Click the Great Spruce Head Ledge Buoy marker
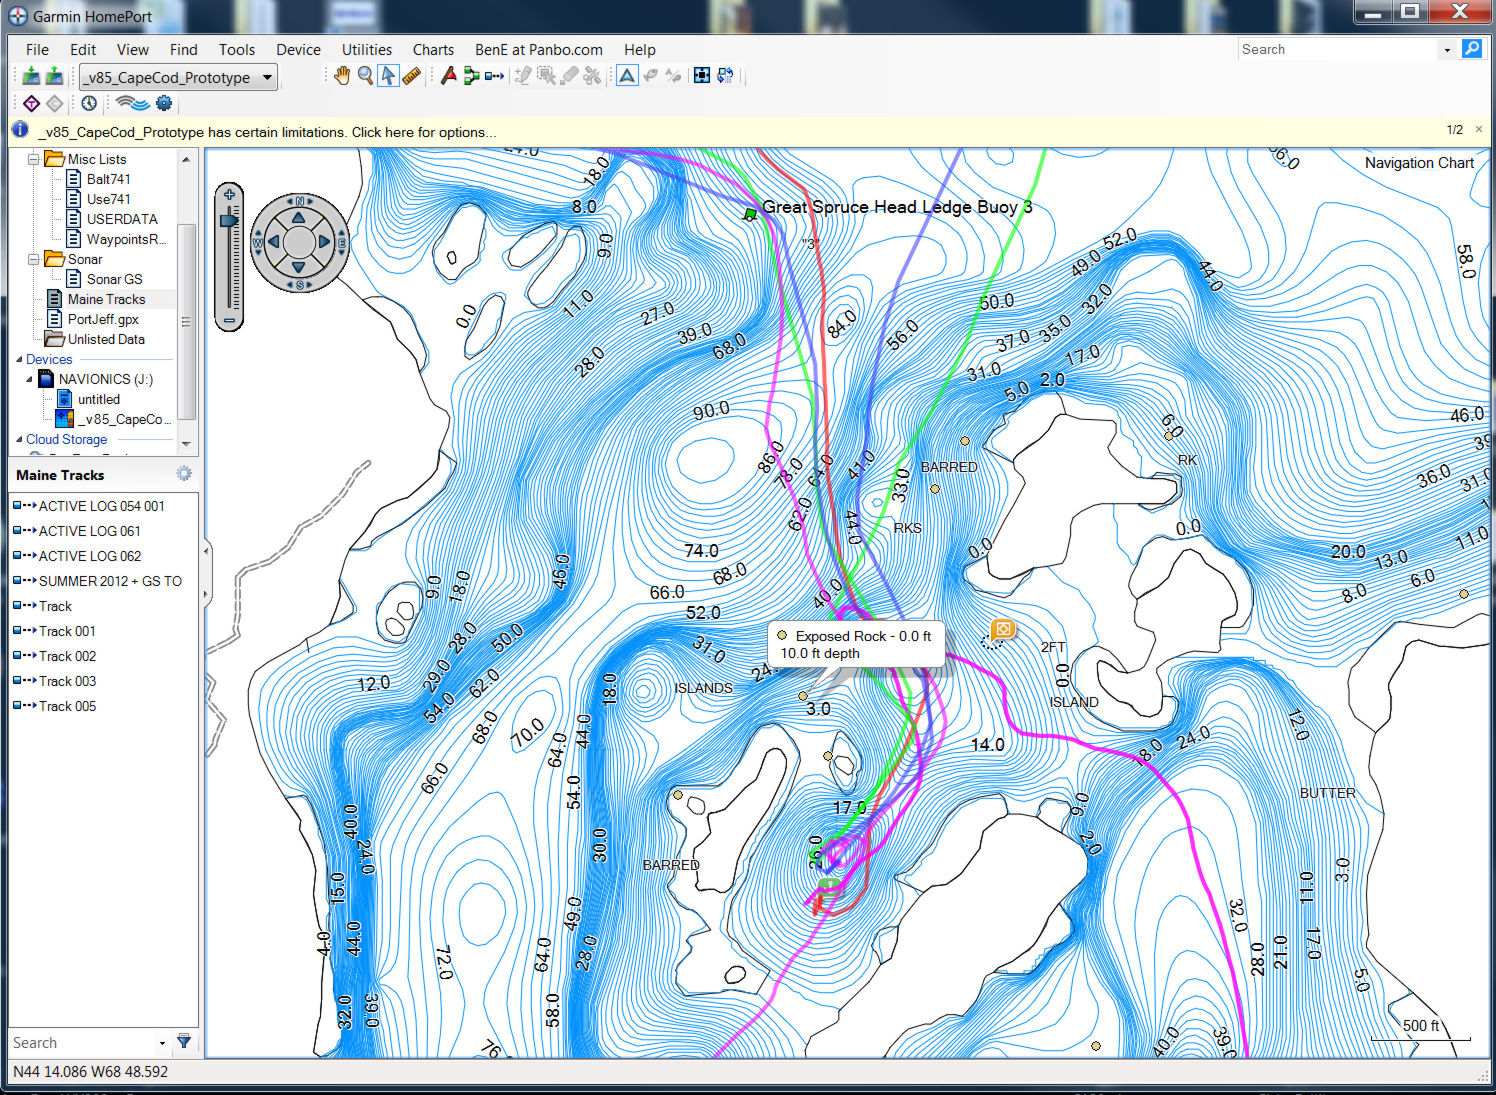The height and width of the screenshot is (1095, 1496). point(750,214)
